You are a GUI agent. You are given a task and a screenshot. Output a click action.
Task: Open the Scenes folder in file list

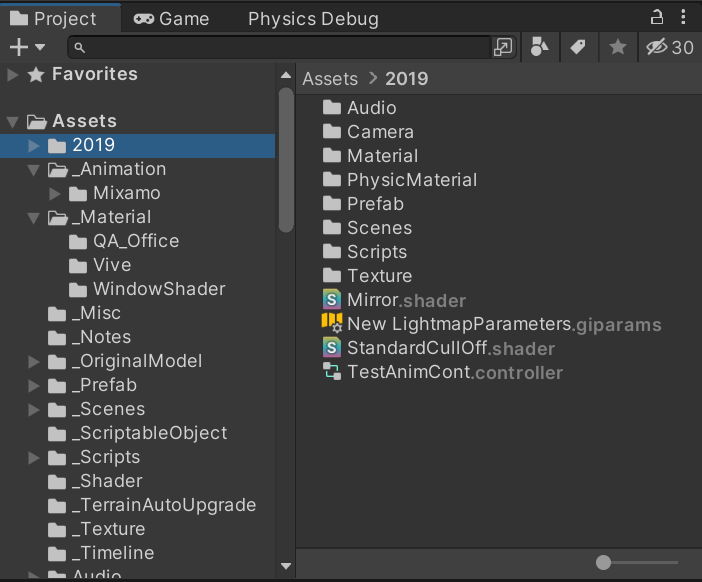pos(367,228)
